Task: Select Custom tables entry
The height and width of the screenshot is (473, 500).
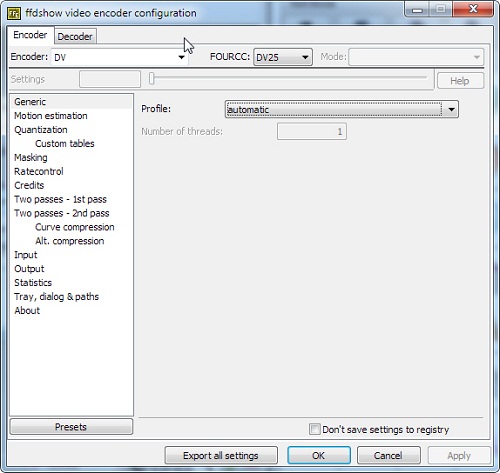Action: [65, 144]
